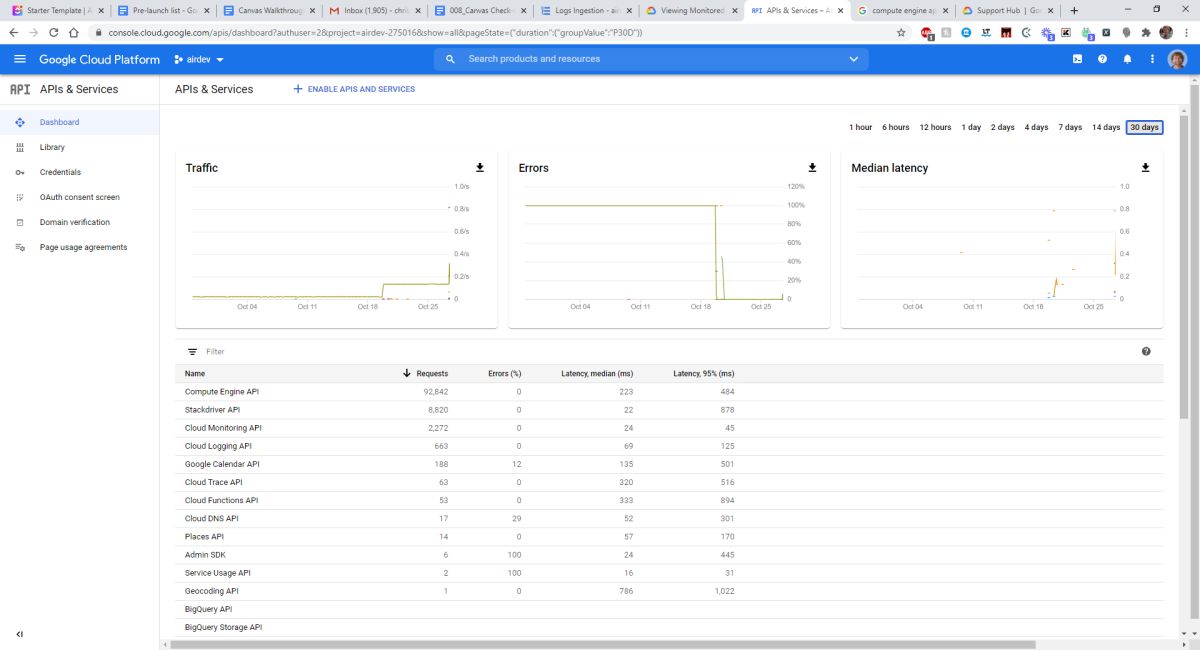Screen dimensions: 1200x650
Task: Open the main navigation hamburger menu
Action: (x=20, y=59)
